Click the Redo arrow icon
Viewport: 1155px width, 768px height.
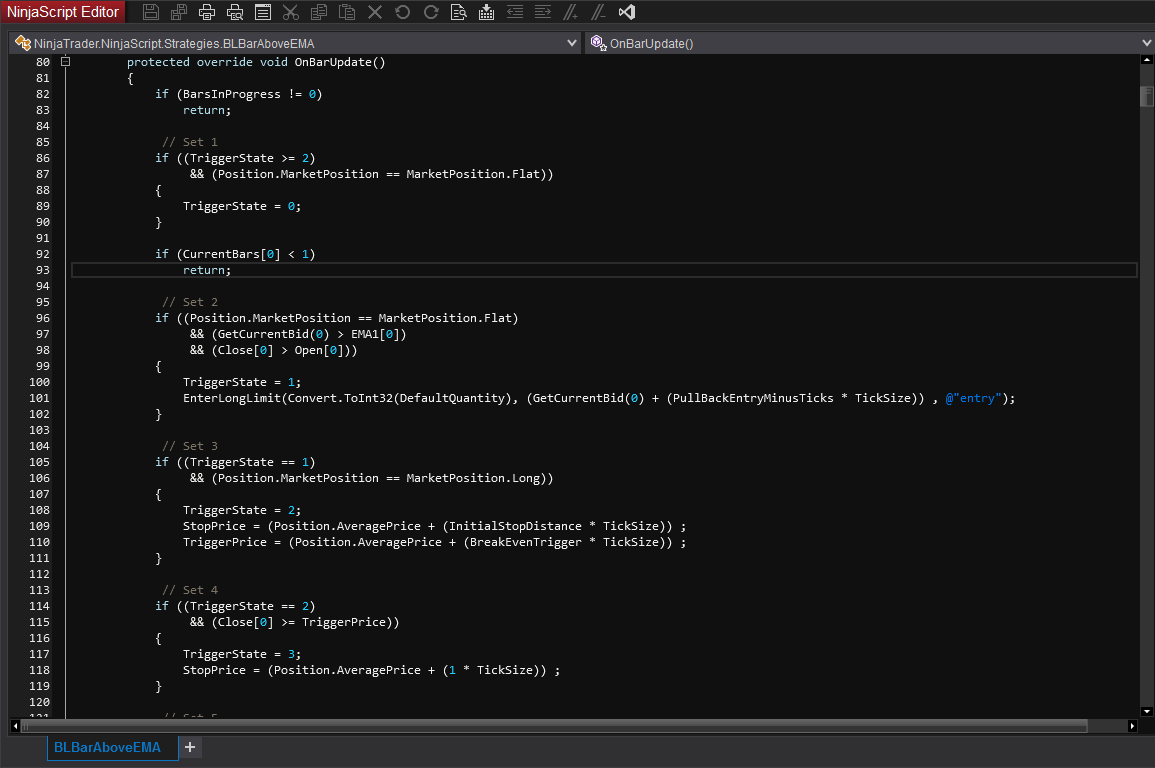click(x=431, y=12)
